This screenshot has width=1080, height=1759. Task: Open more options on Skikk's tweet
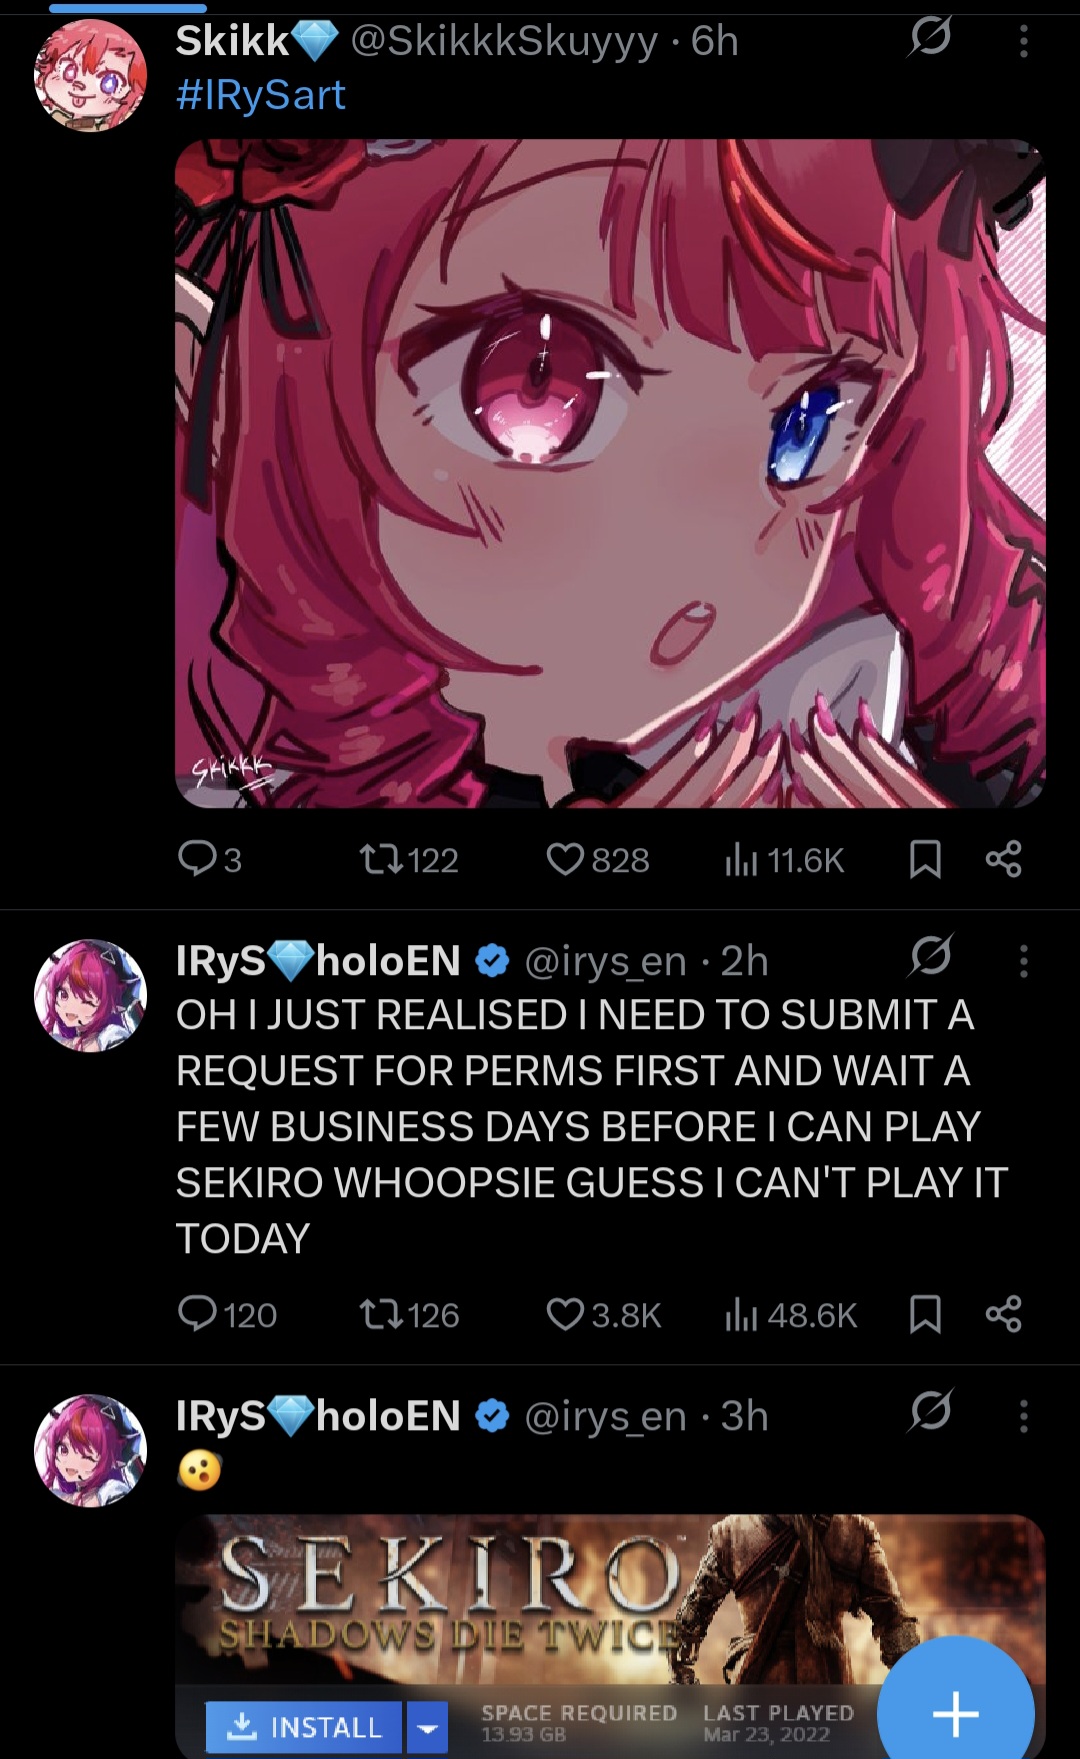(x=1023, y=41)
